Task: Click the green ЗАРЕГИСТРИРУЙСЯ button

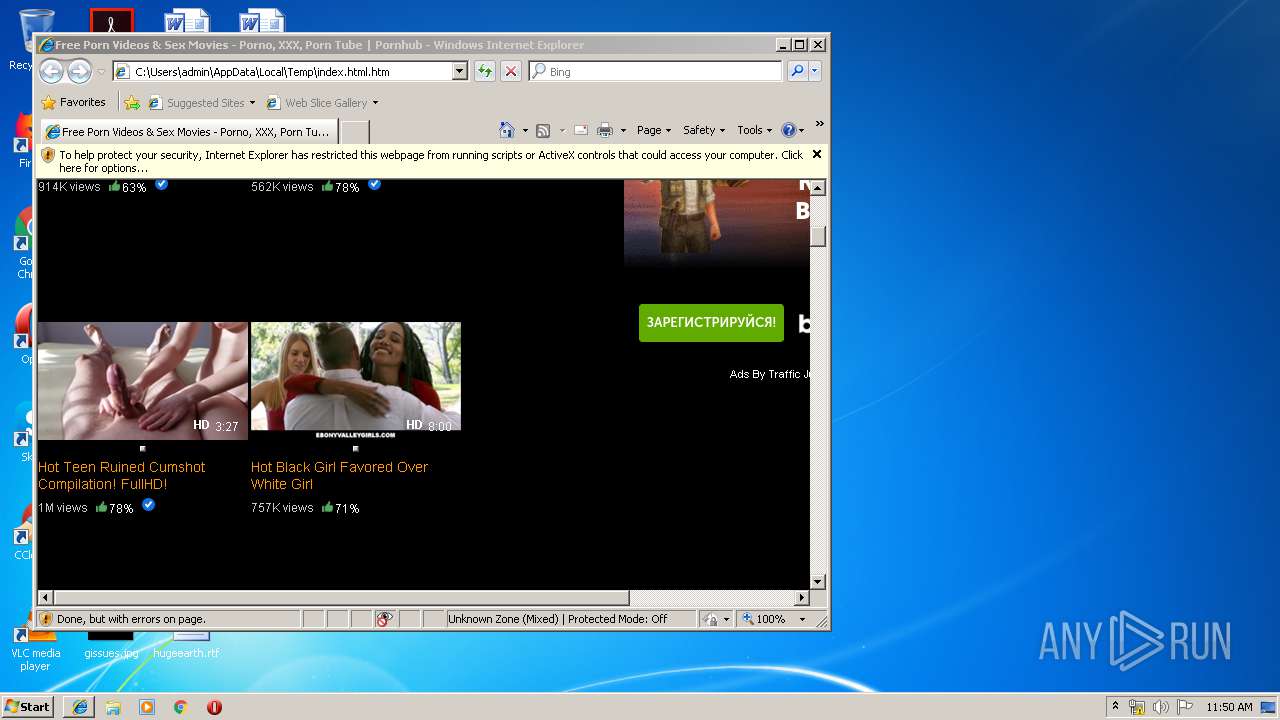Action: coord(711,323)
